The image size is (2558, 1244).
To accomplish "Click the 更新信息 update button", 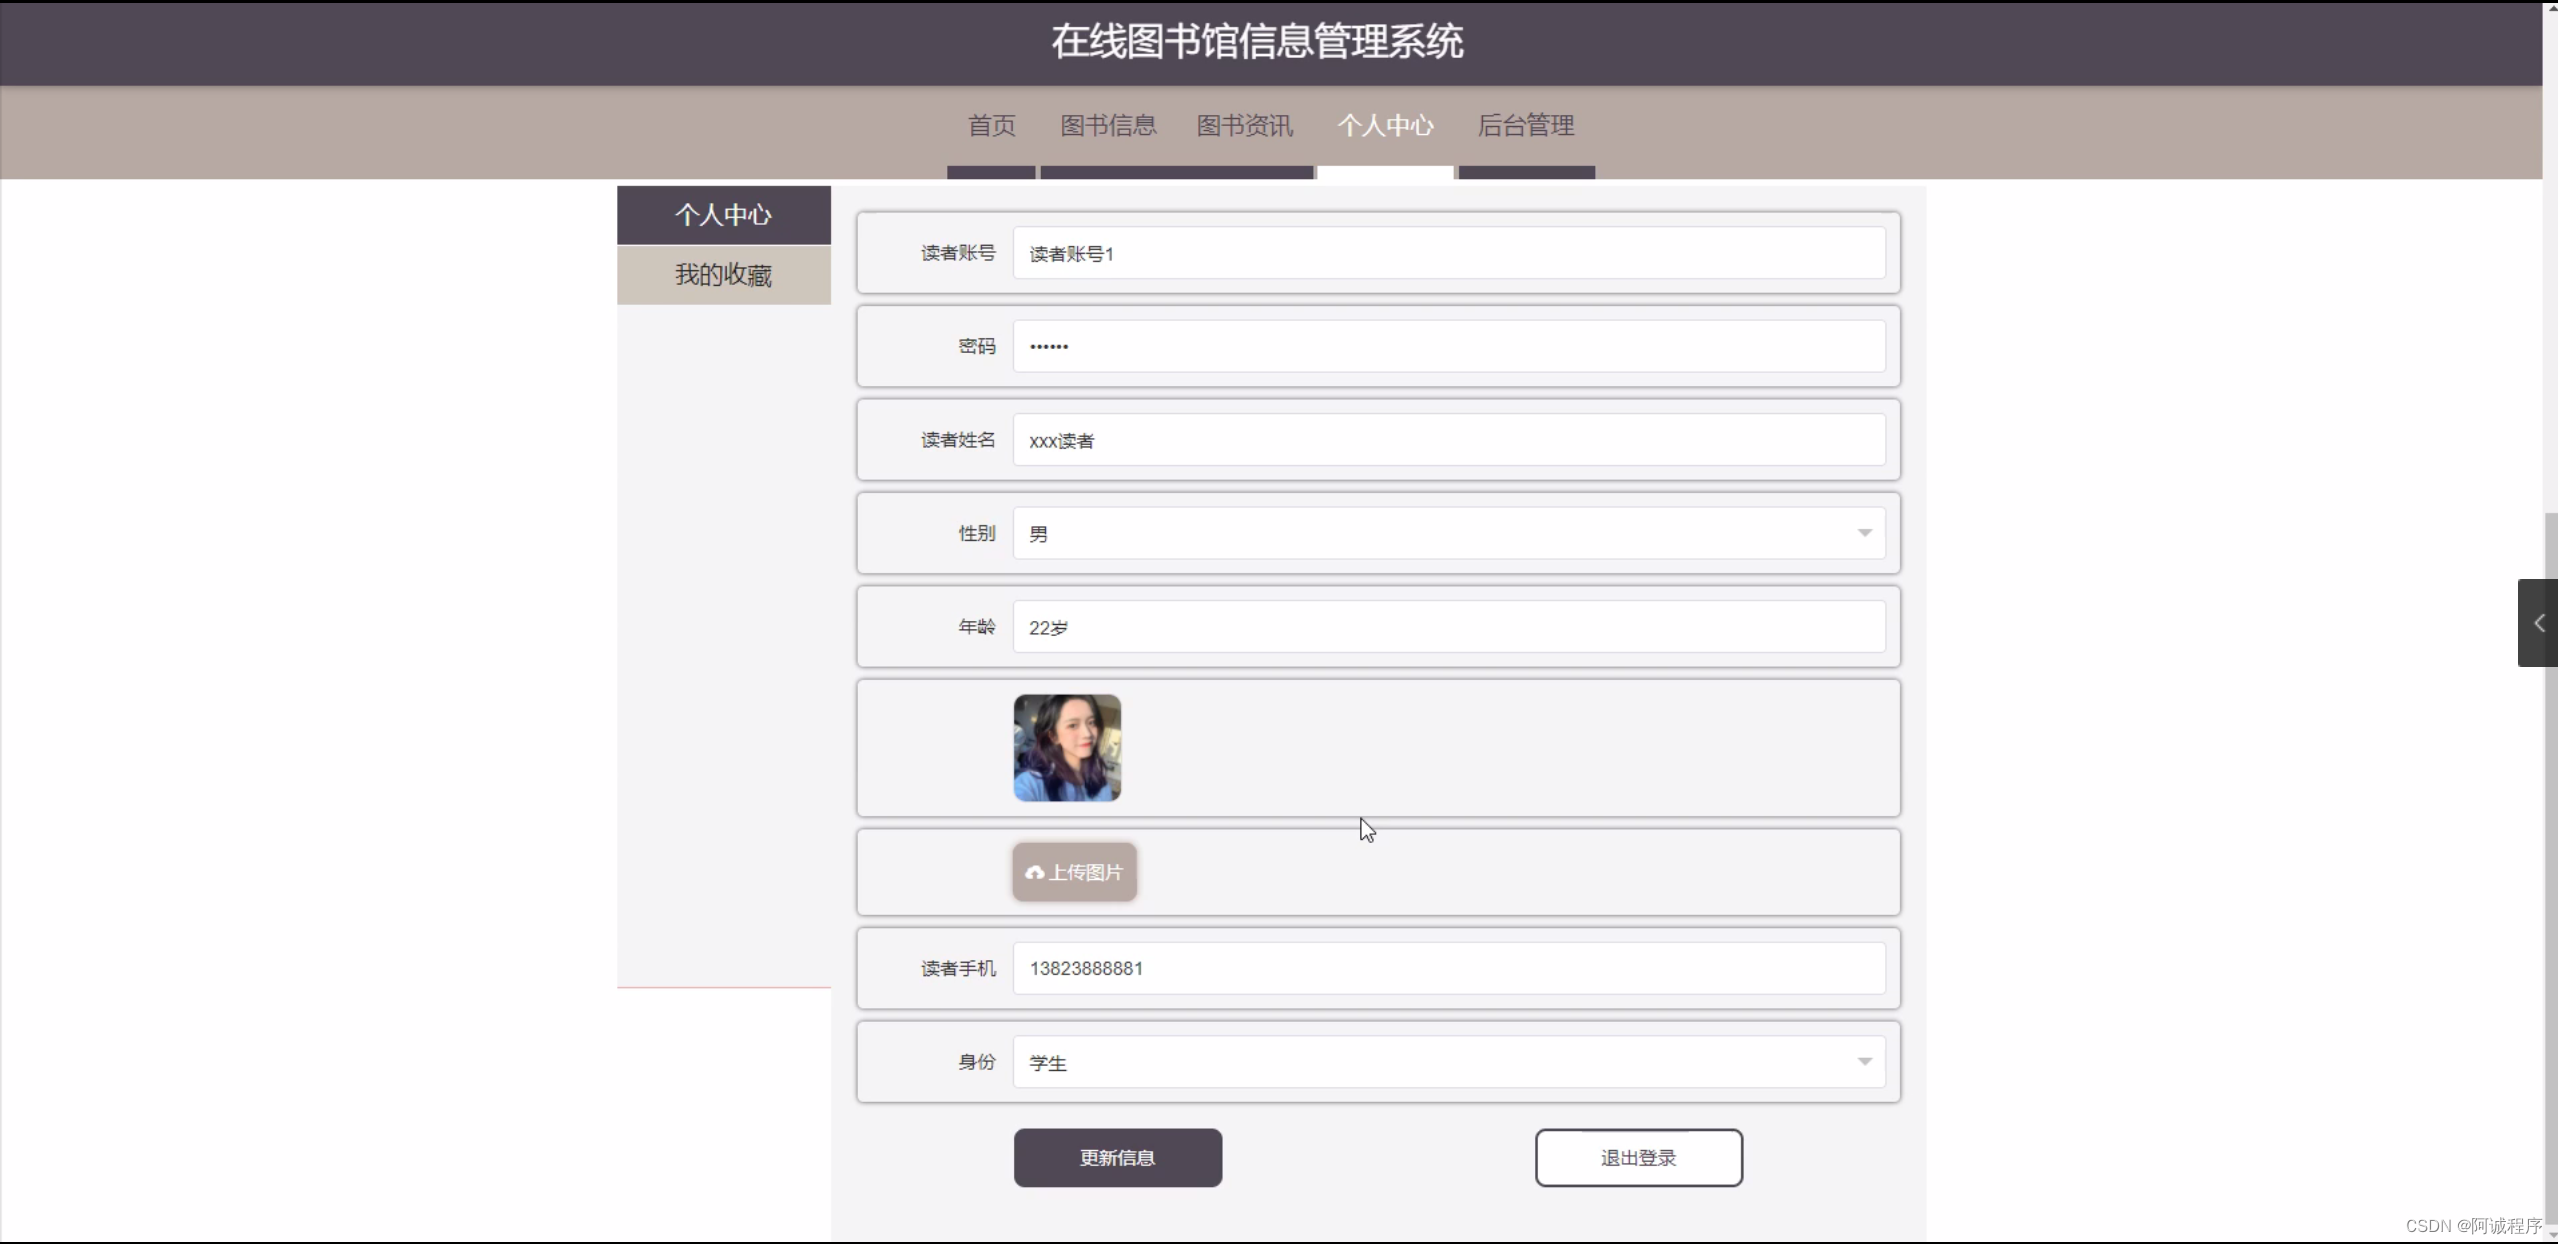I will point(1116,1157).
